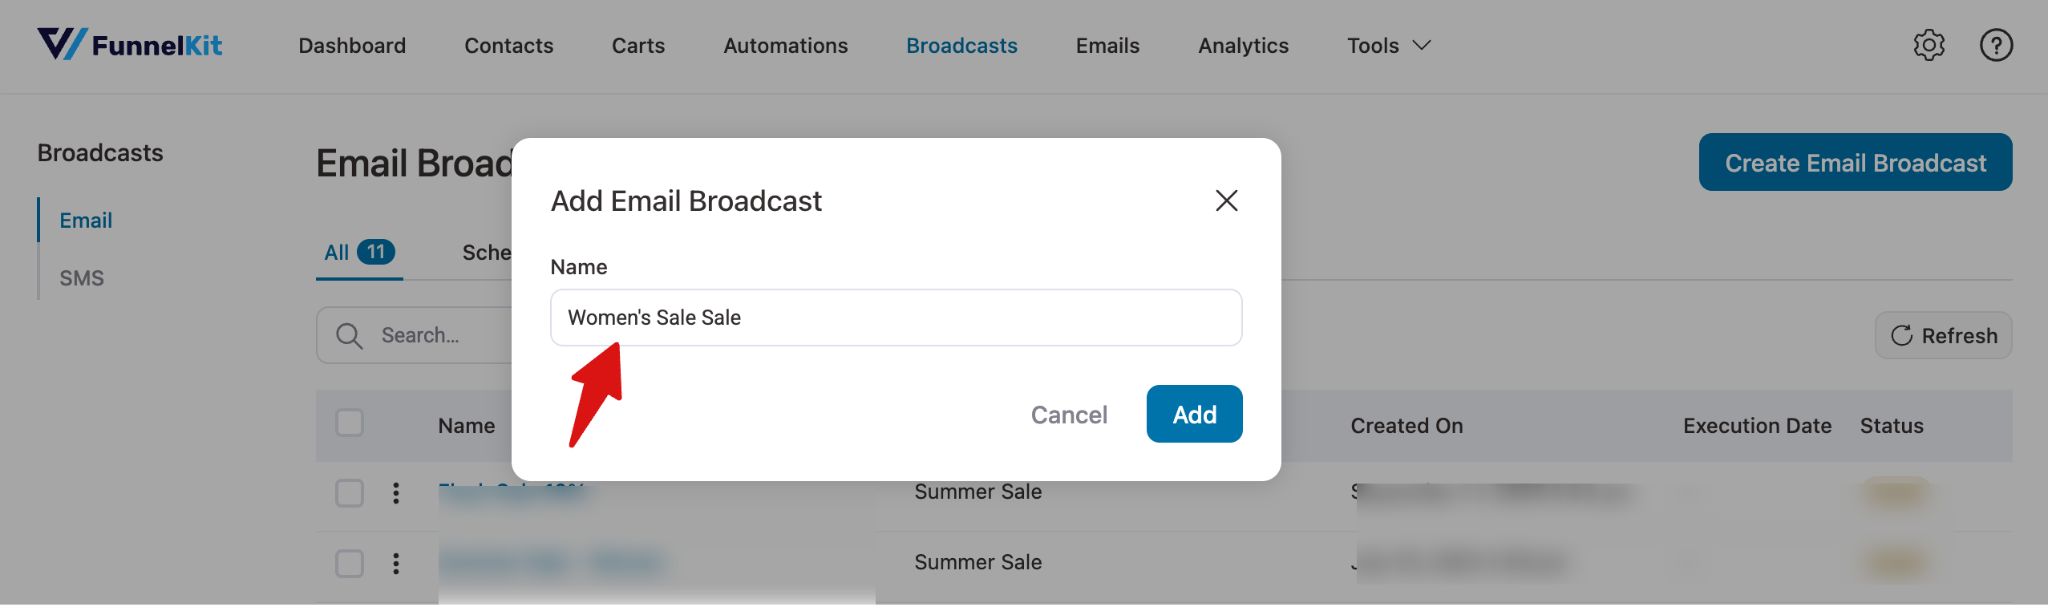This screenshot has width=2048, height=605.
Task: Open the kebab menu on the first broadcast row
Action: click(x=397, y=493)
